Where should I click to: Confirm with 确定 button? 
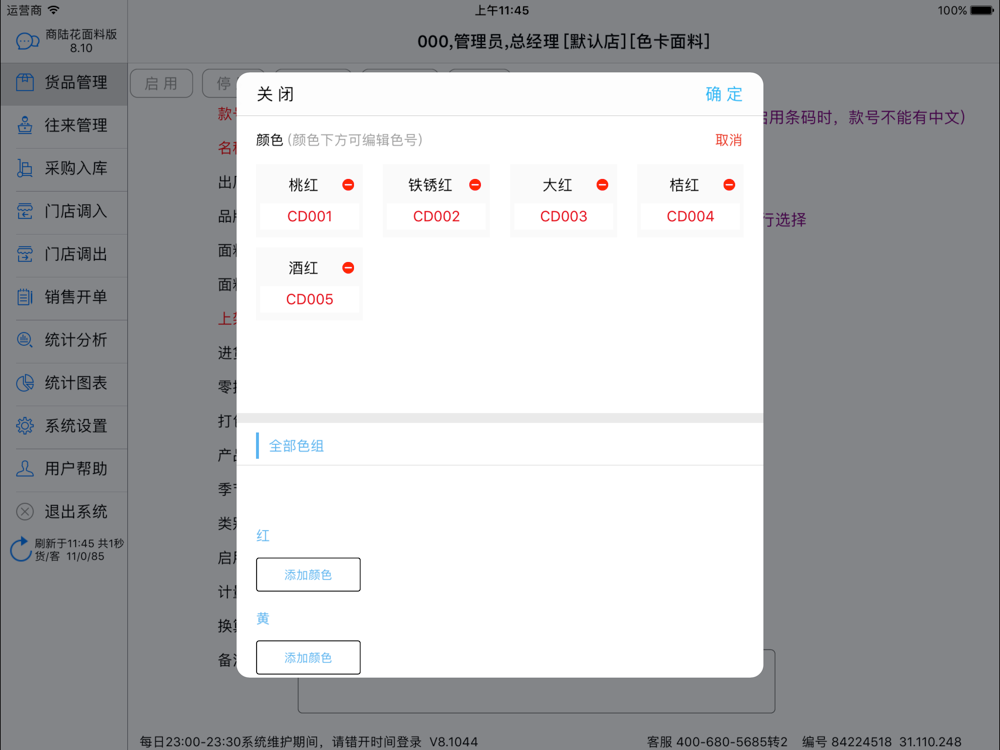tap(724, 94)
